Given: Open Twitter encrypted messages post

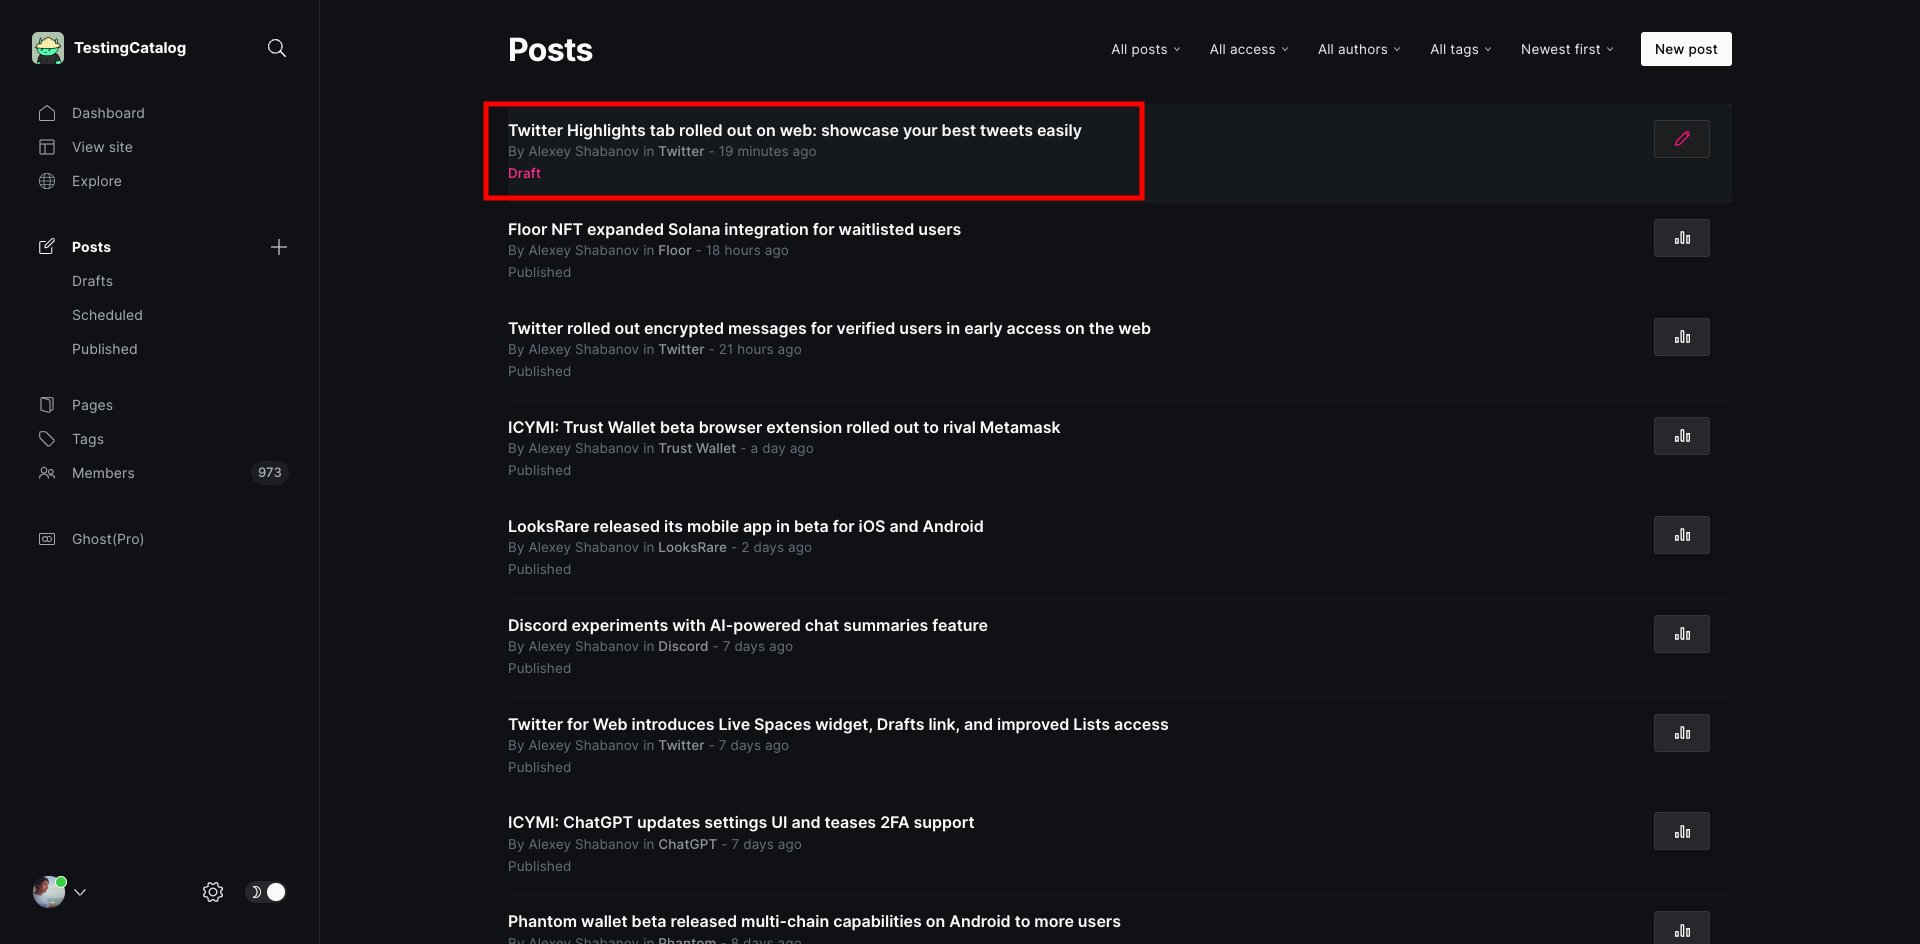Looking at the screenshot, I should click(x=829, y=328).
